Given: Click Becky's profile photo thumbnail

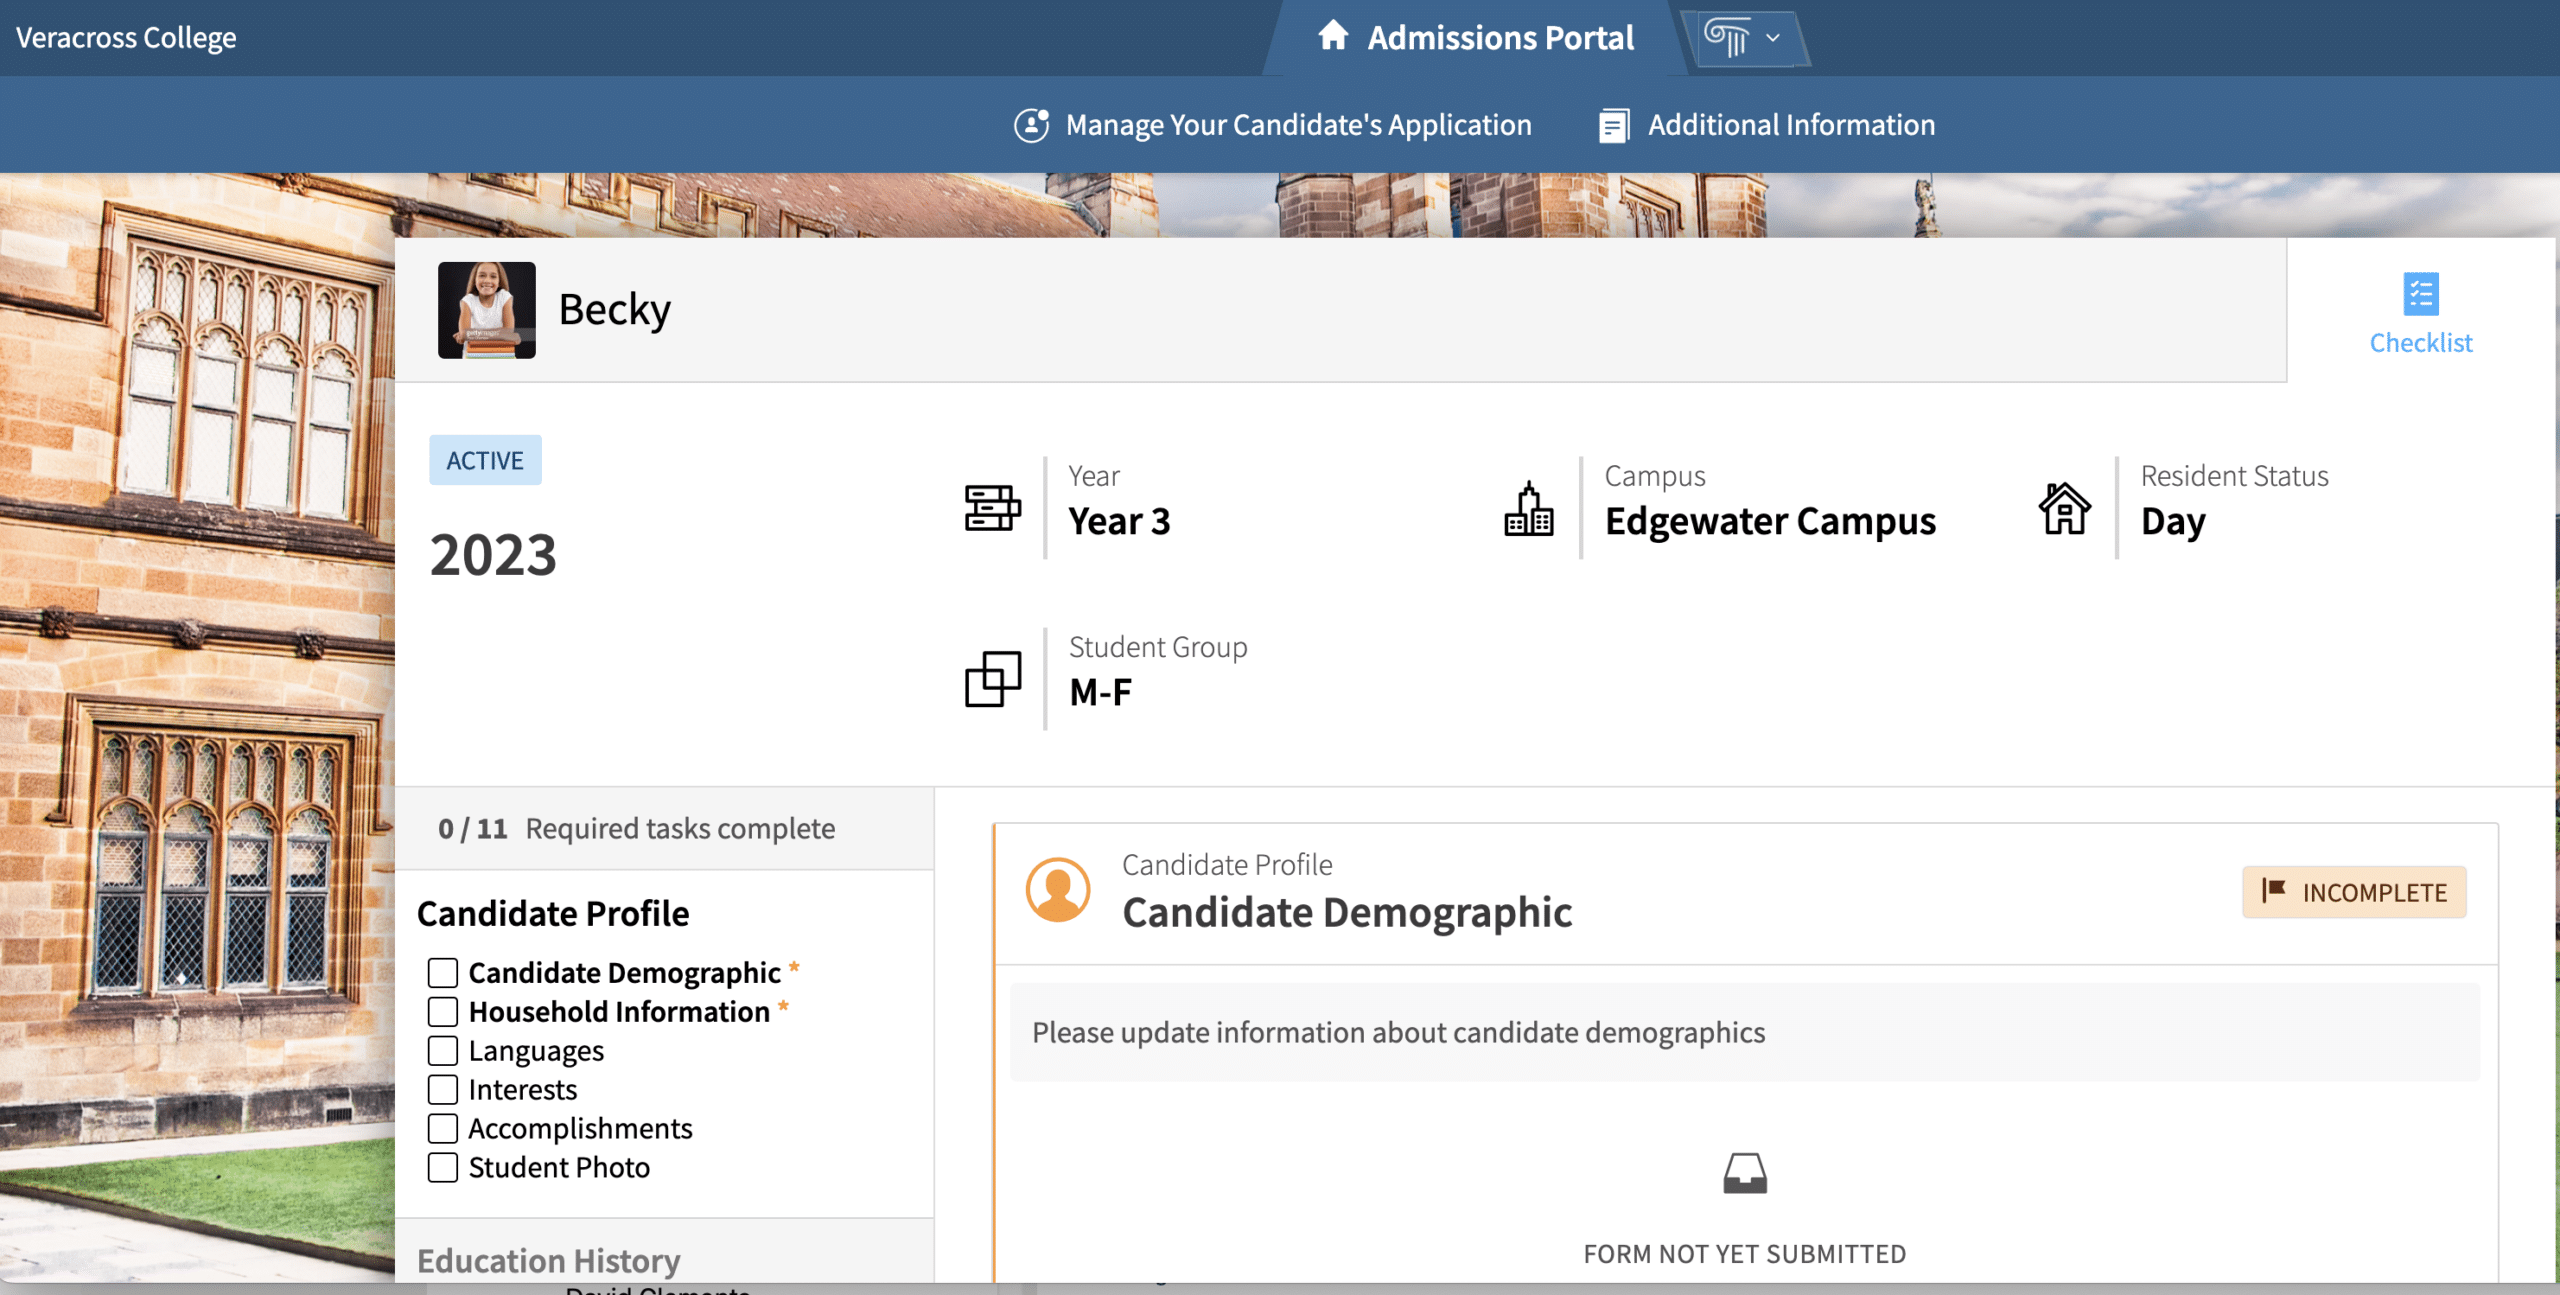Looking at the screenshot, I should [487, 310].
